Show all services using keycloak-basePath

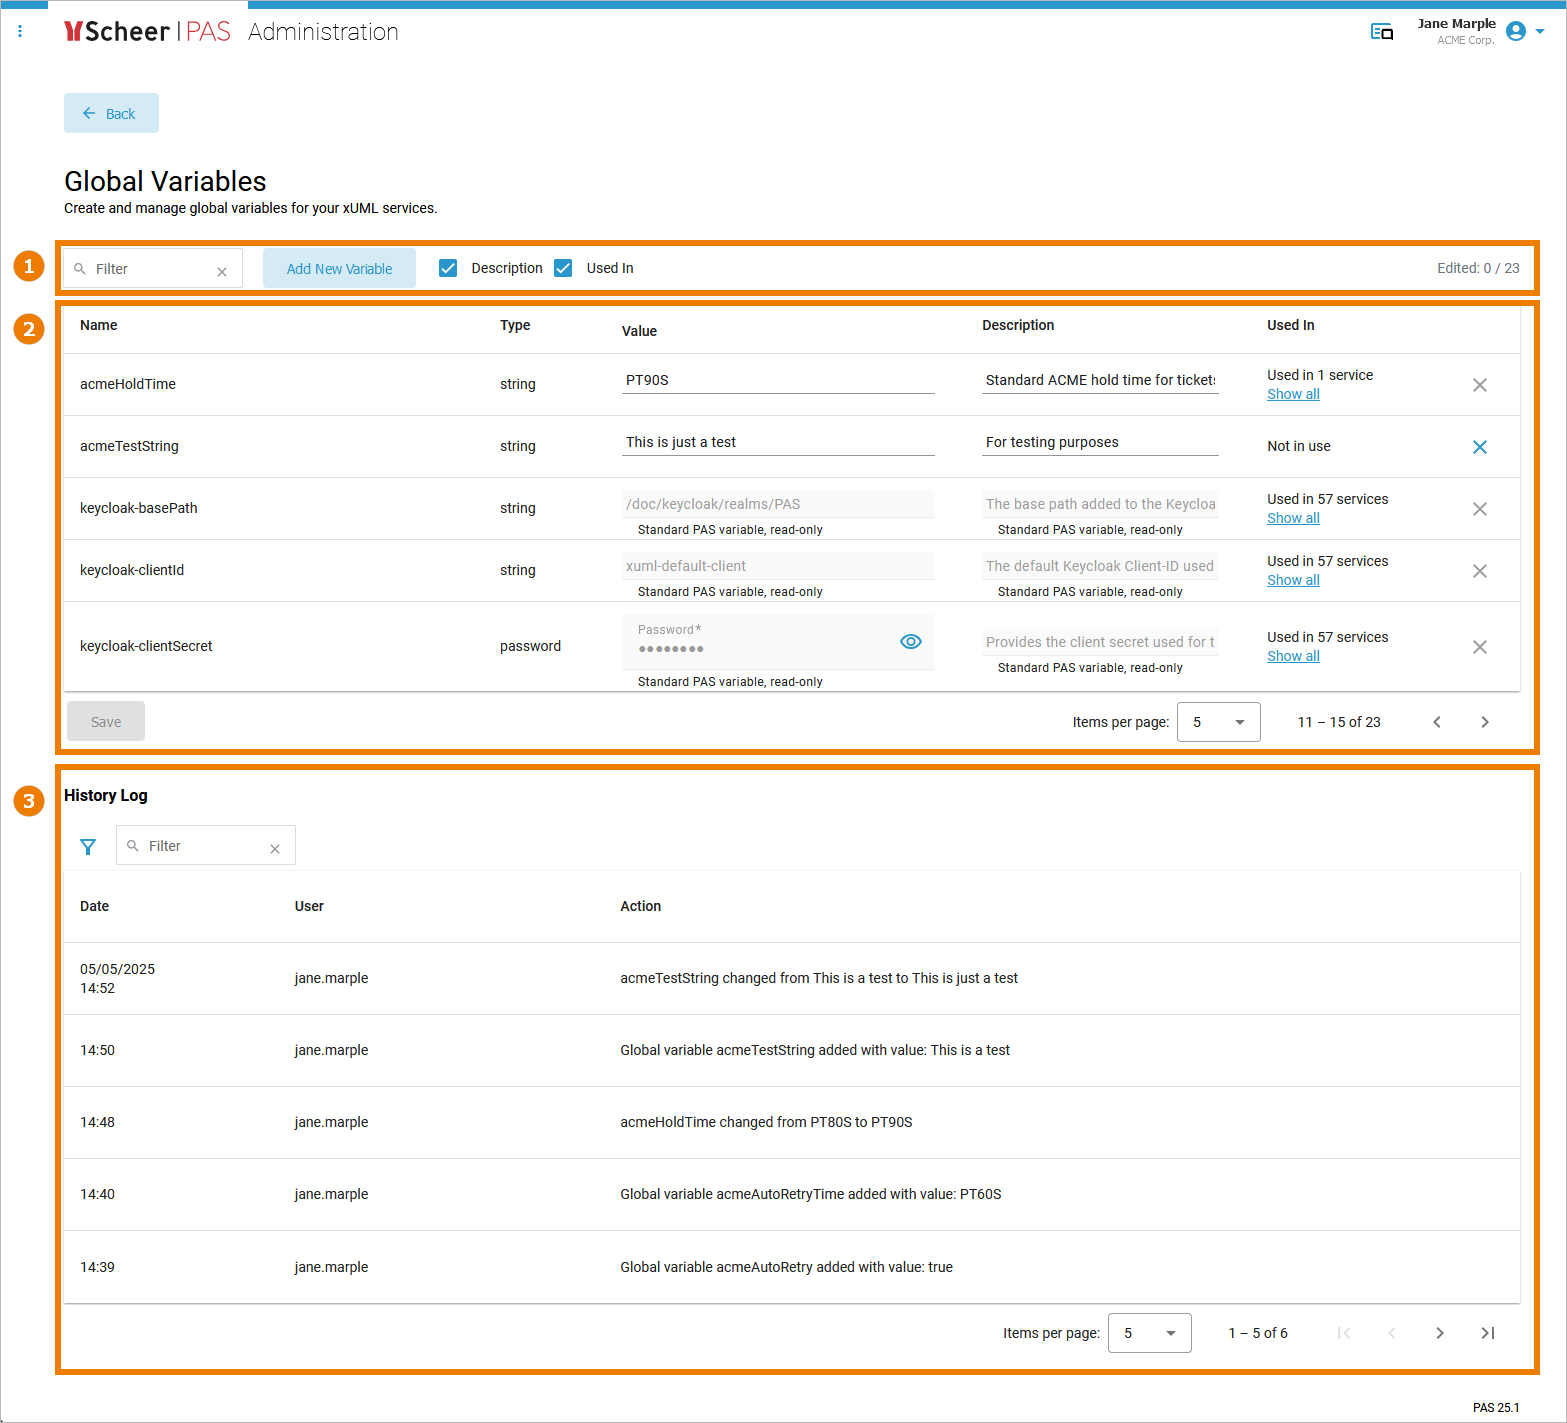pos(1293,518)
